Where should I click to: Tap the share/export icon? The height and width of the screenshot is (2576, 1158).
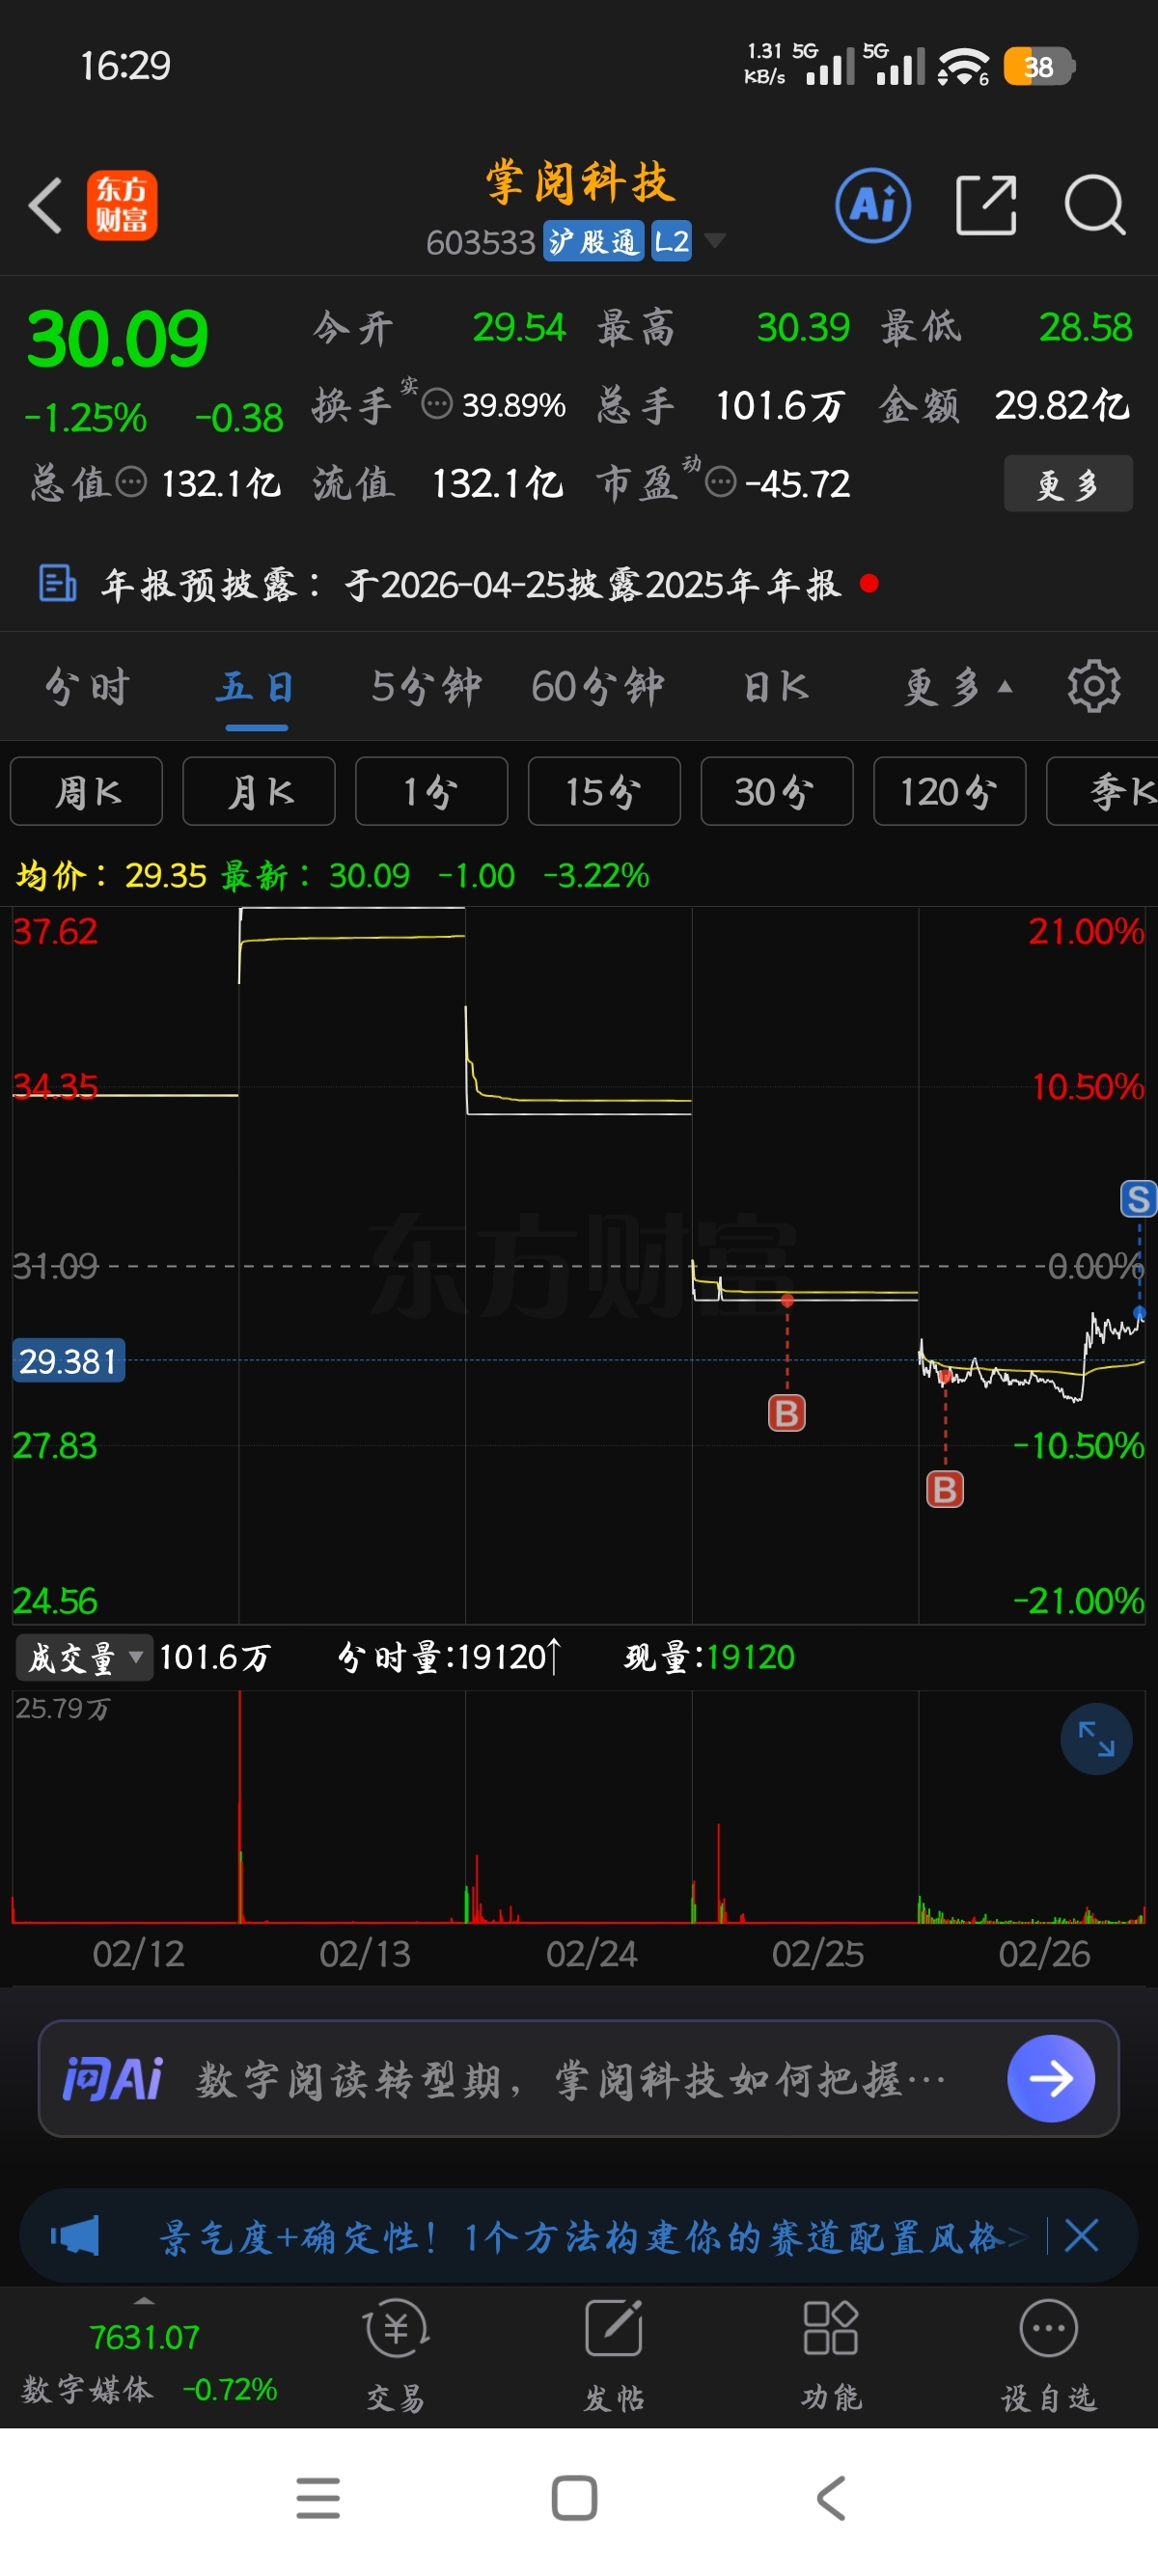coord(986,205)
